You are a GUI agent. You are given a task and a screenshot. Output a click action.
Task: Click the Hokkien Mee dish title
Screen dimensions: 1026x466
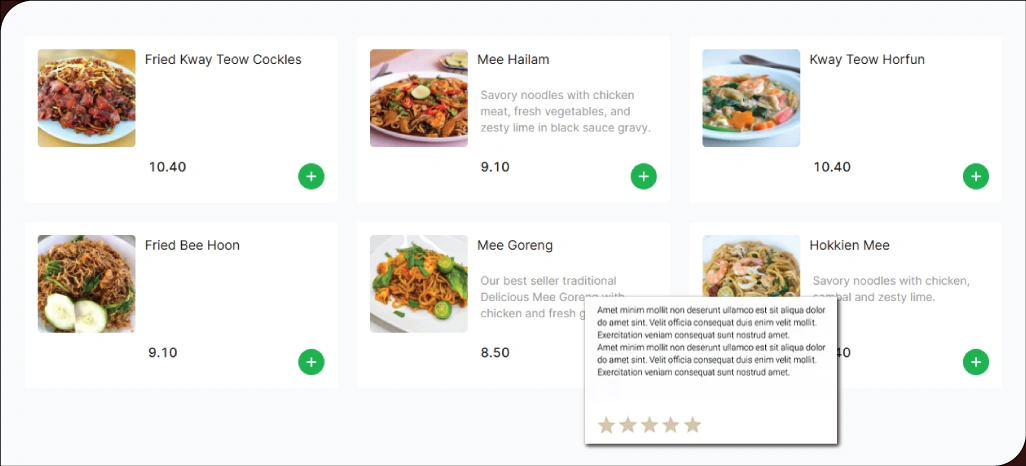tap(849, 245)
